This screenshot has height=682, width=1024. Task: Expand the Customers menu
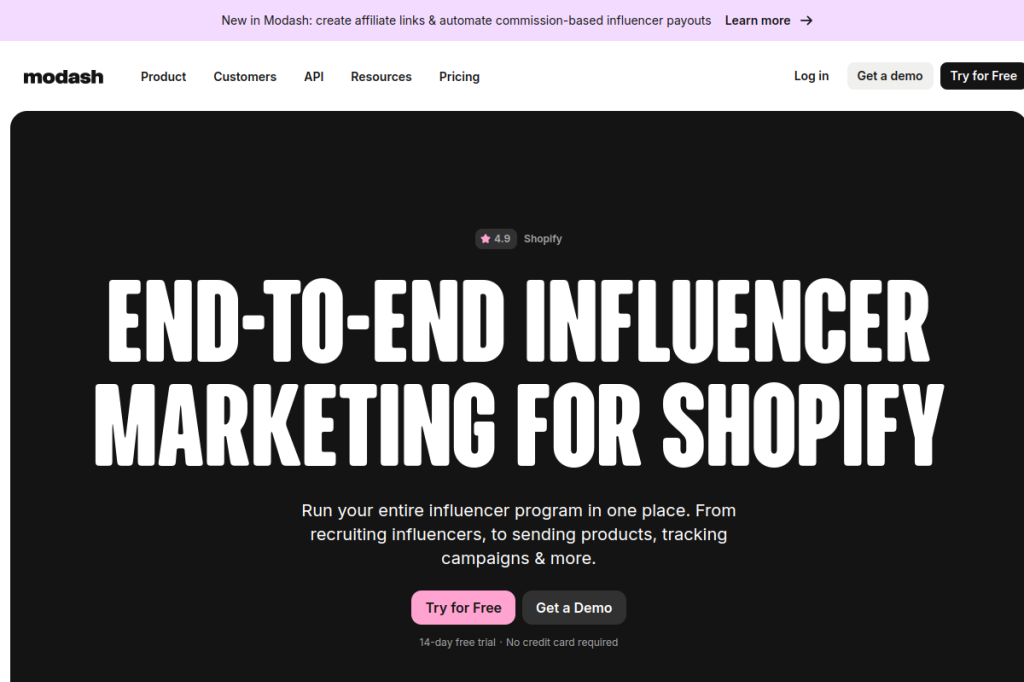click(245, 76)
